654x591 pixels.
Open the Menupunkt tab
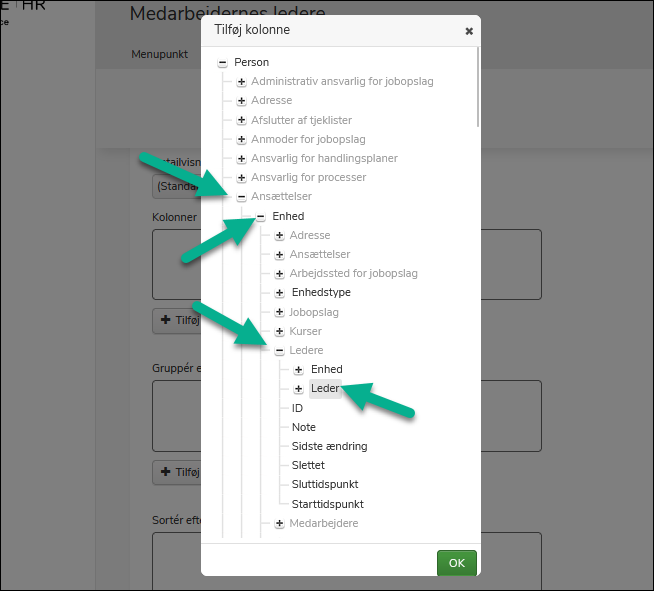[159, 54]
